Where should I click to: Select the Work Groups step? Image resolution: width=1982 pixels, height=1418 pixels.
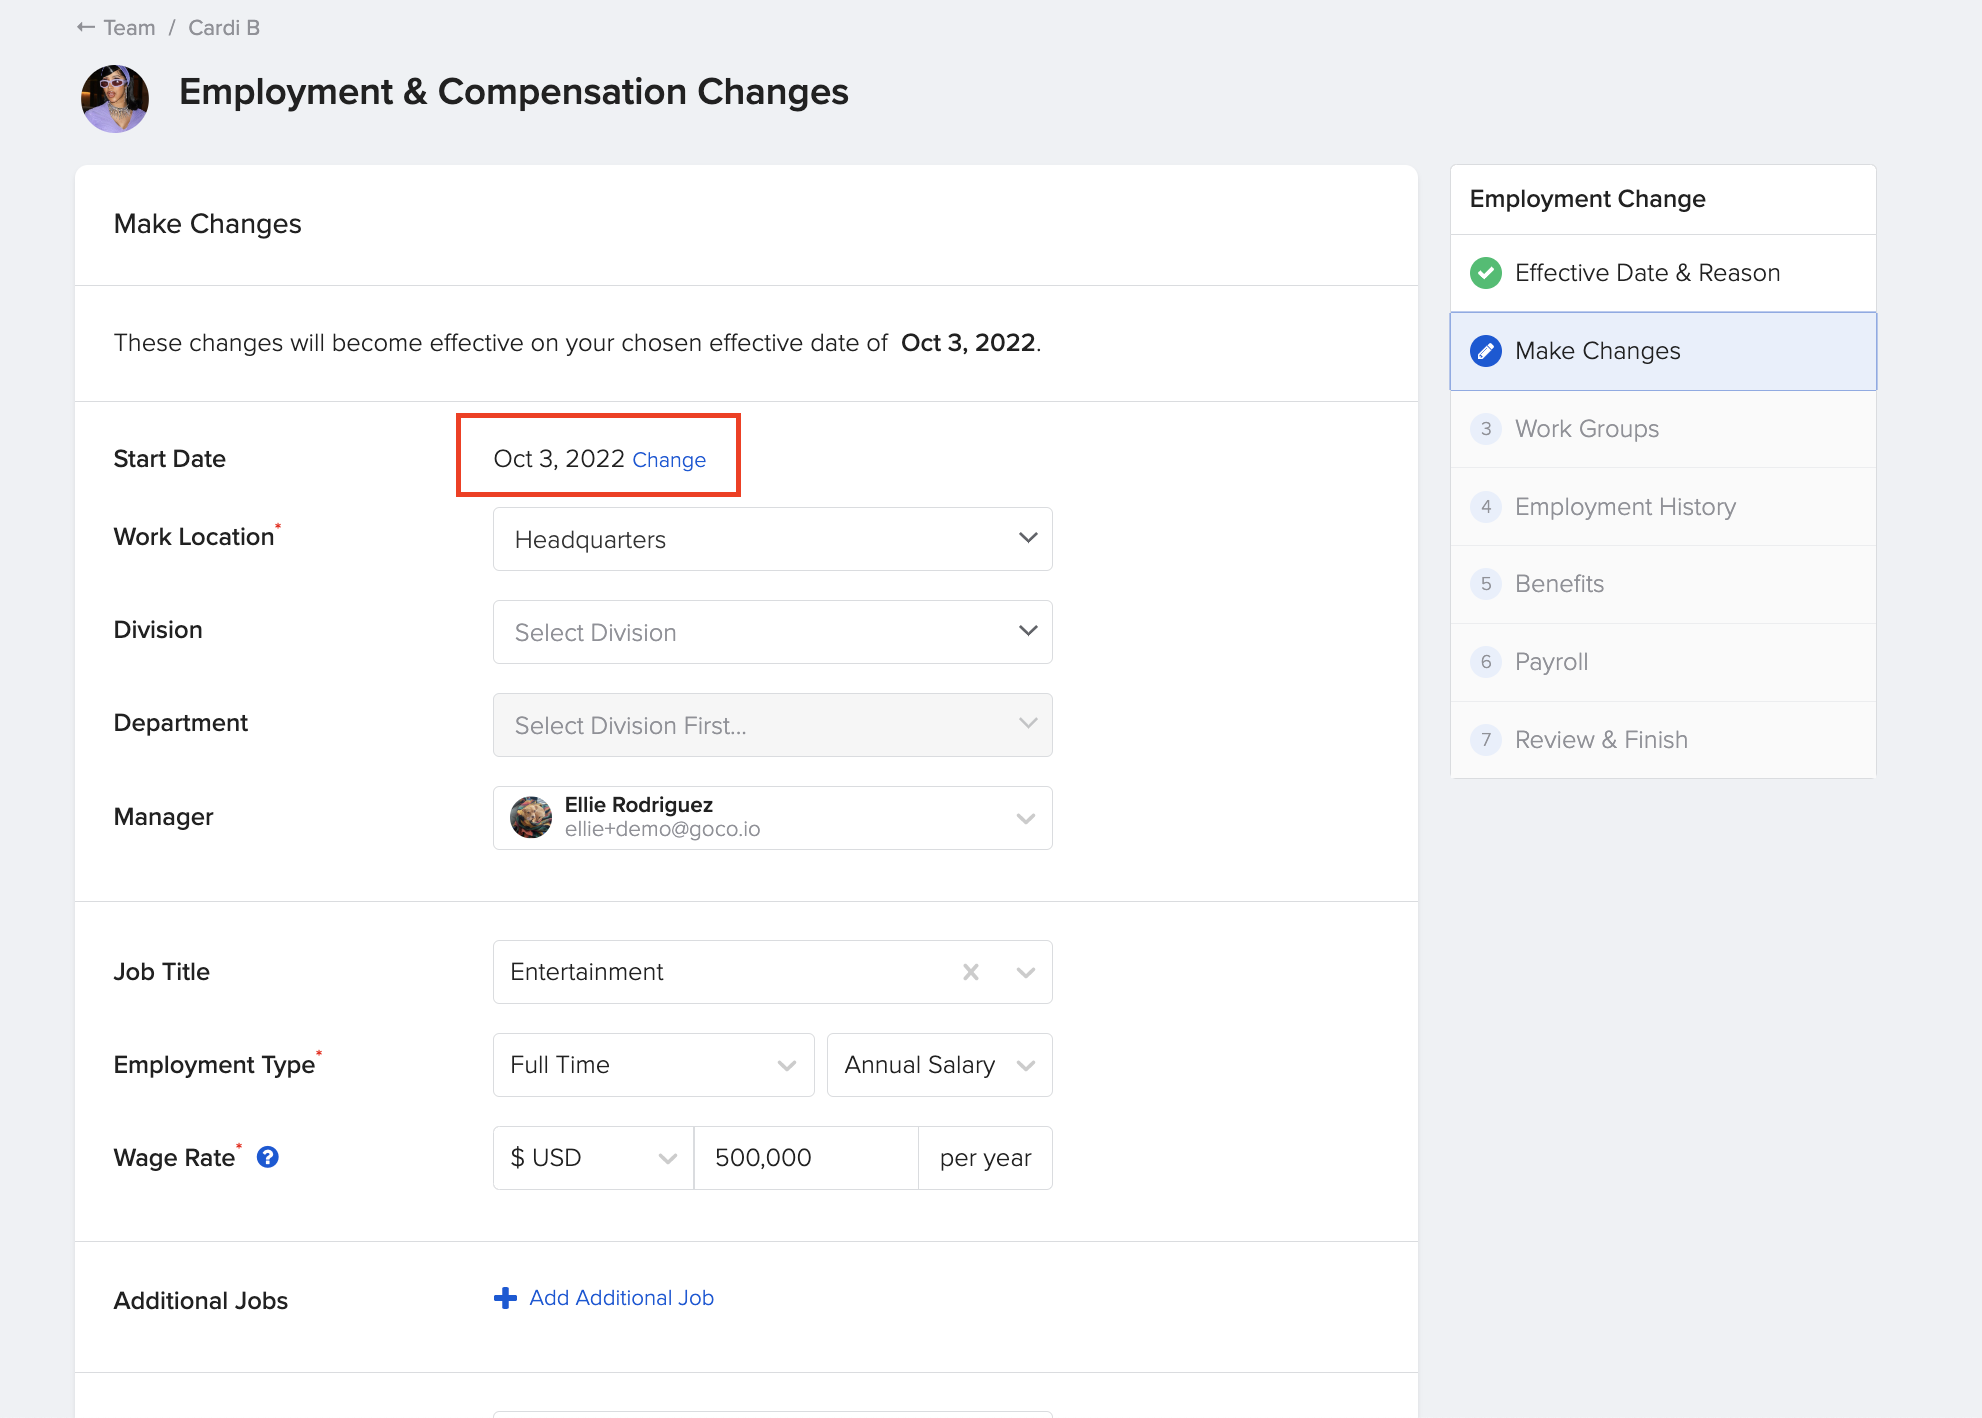click(x=1586, y=428)
